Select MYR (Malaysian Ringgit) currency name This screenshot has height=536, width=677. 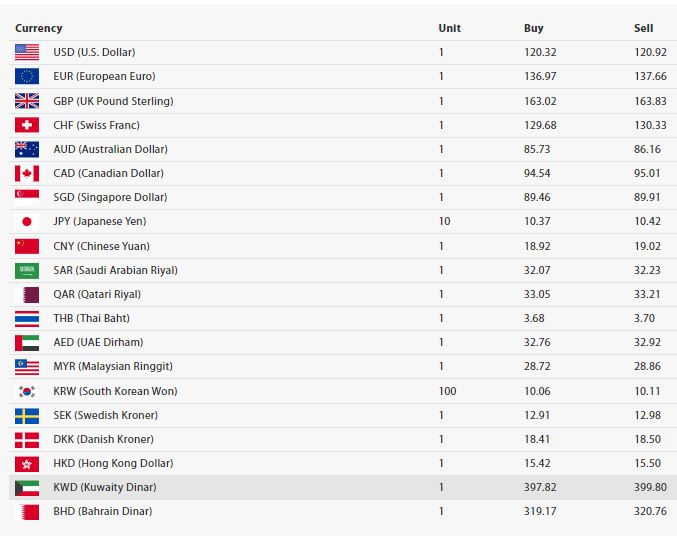[113, 366]
